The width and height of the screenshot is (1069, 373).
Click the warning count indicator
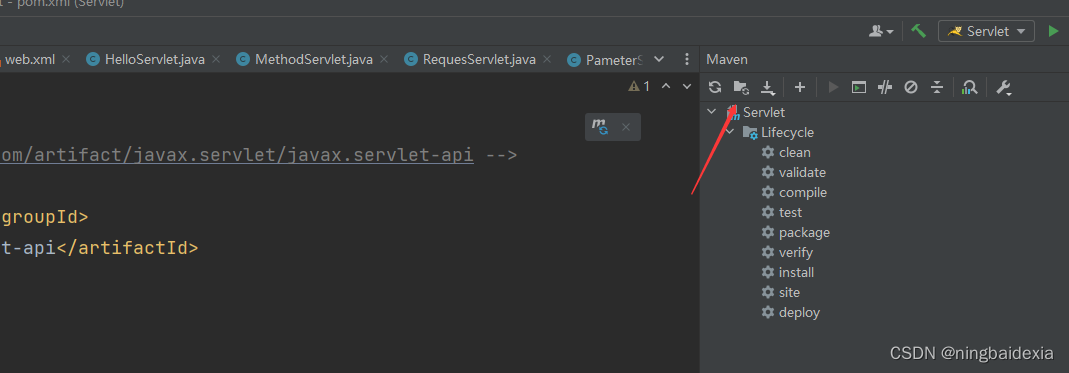[639, 86]
